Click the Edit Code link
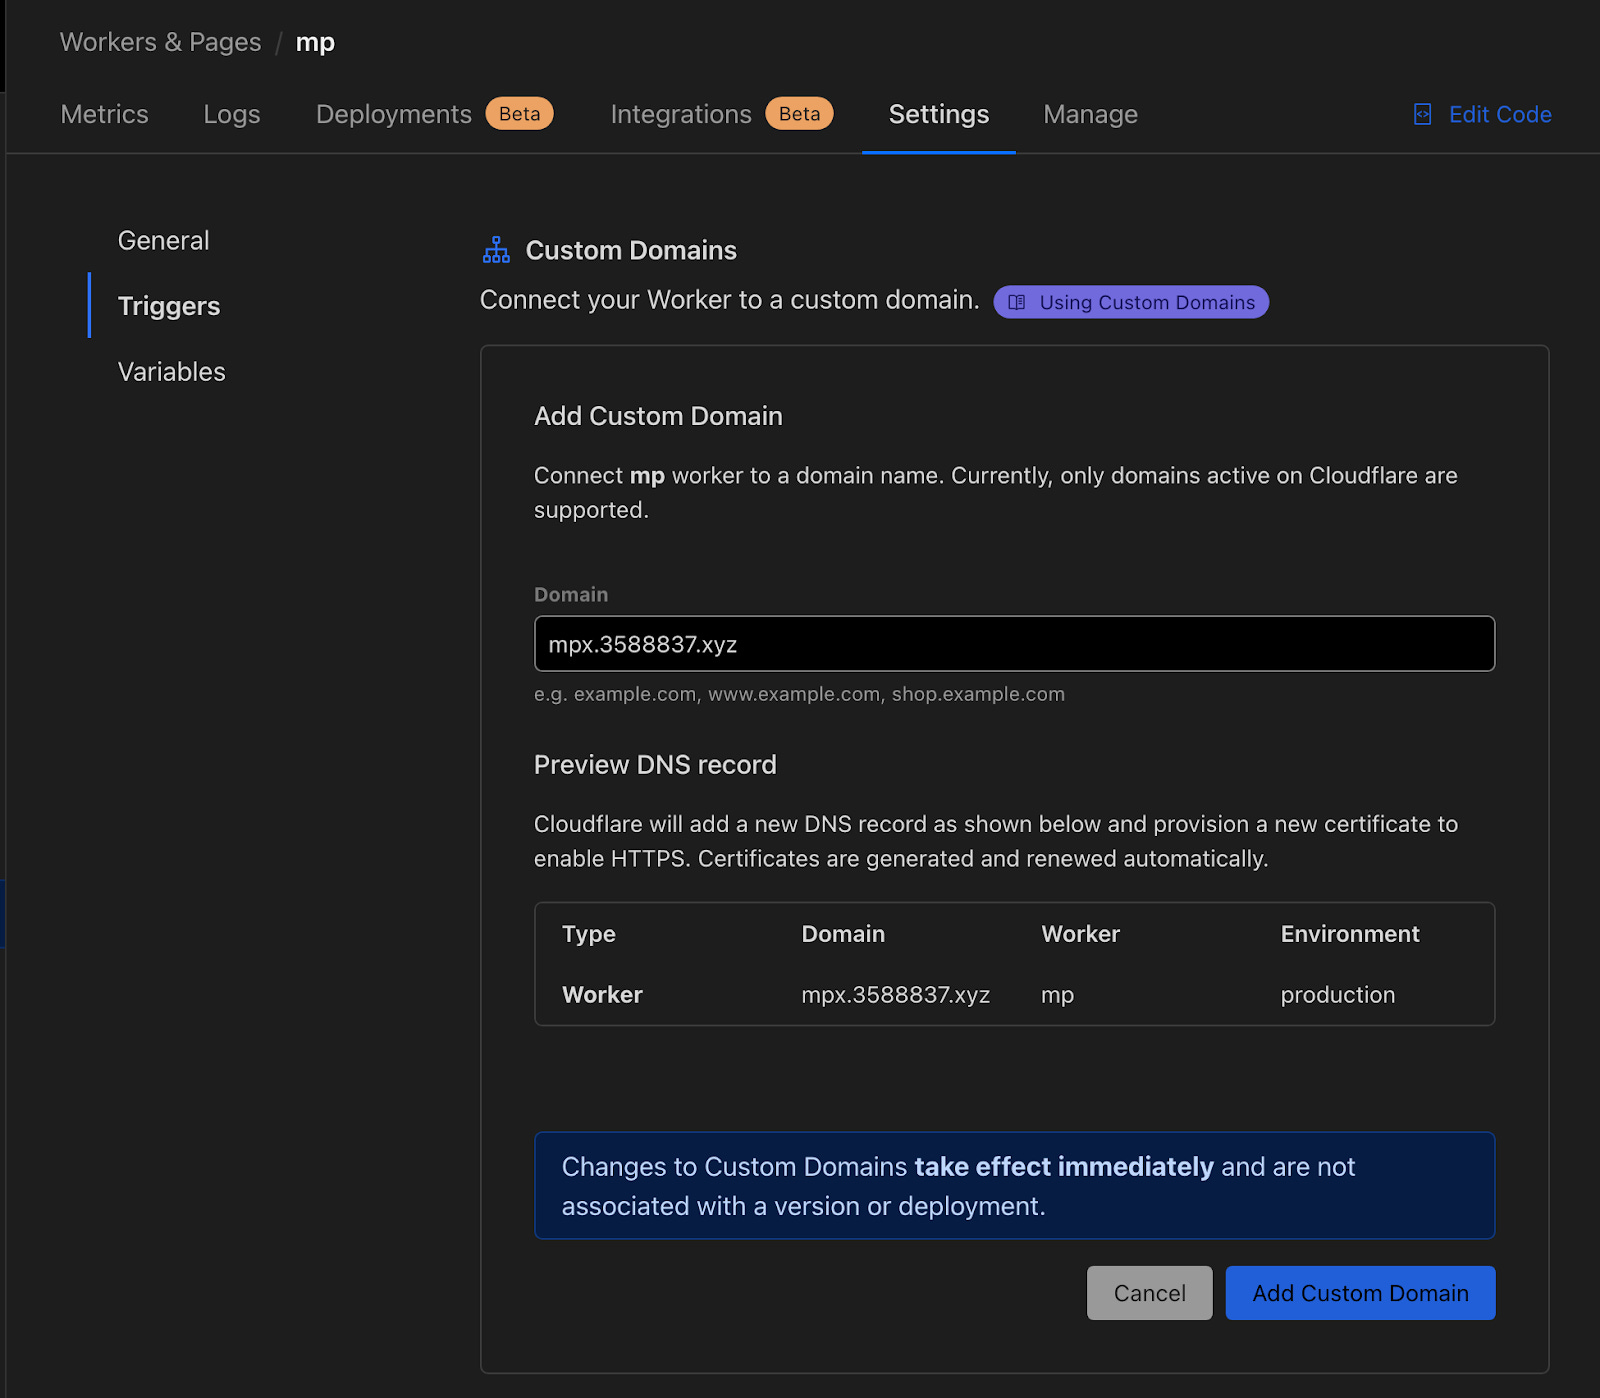The image size is (1600, 1398). 1483,114
